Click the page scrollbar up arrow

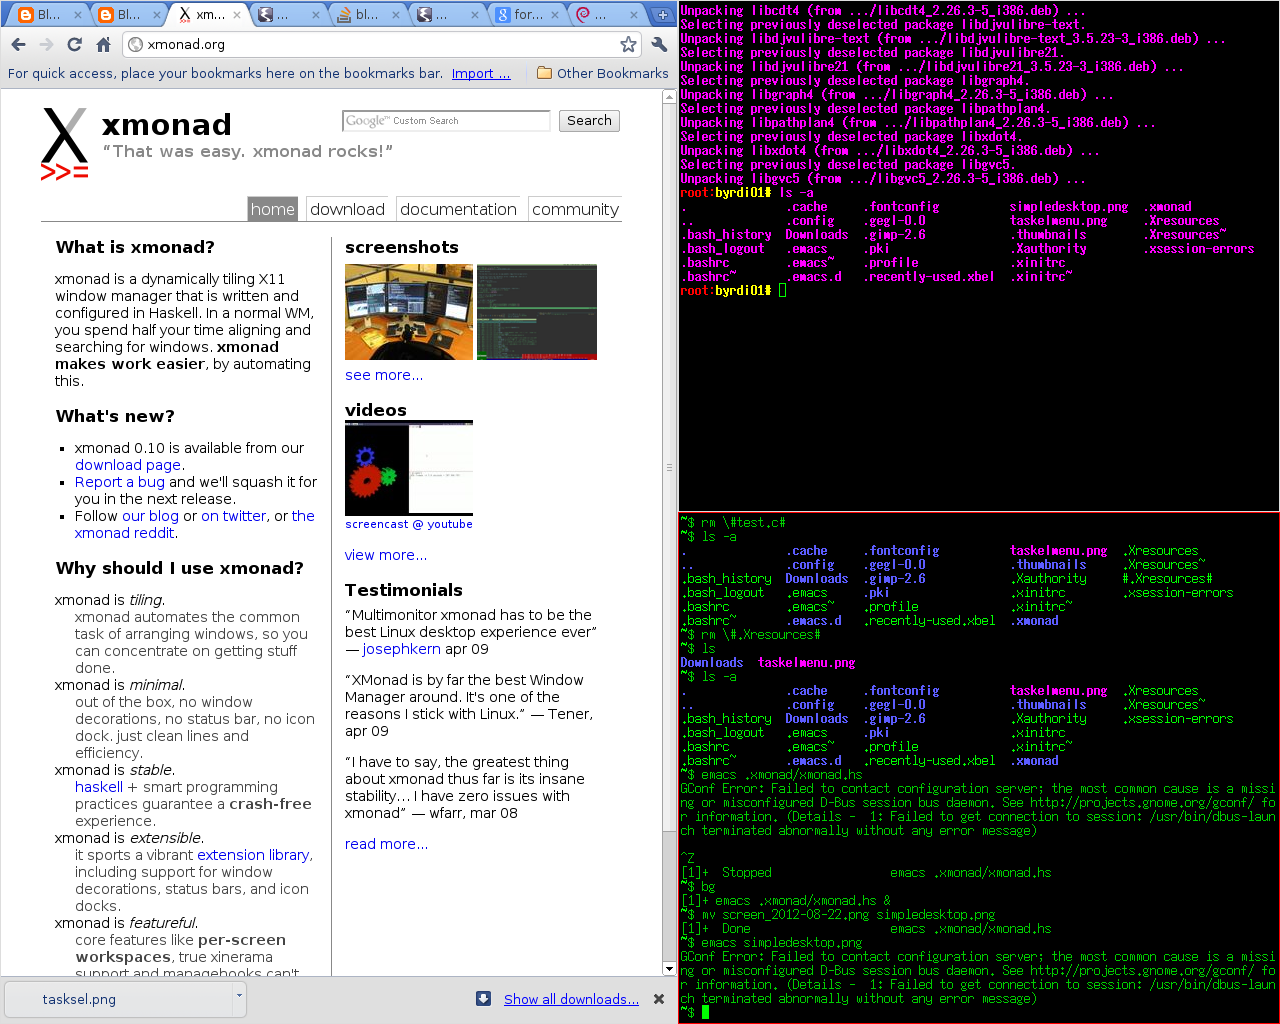coord(670,97)
